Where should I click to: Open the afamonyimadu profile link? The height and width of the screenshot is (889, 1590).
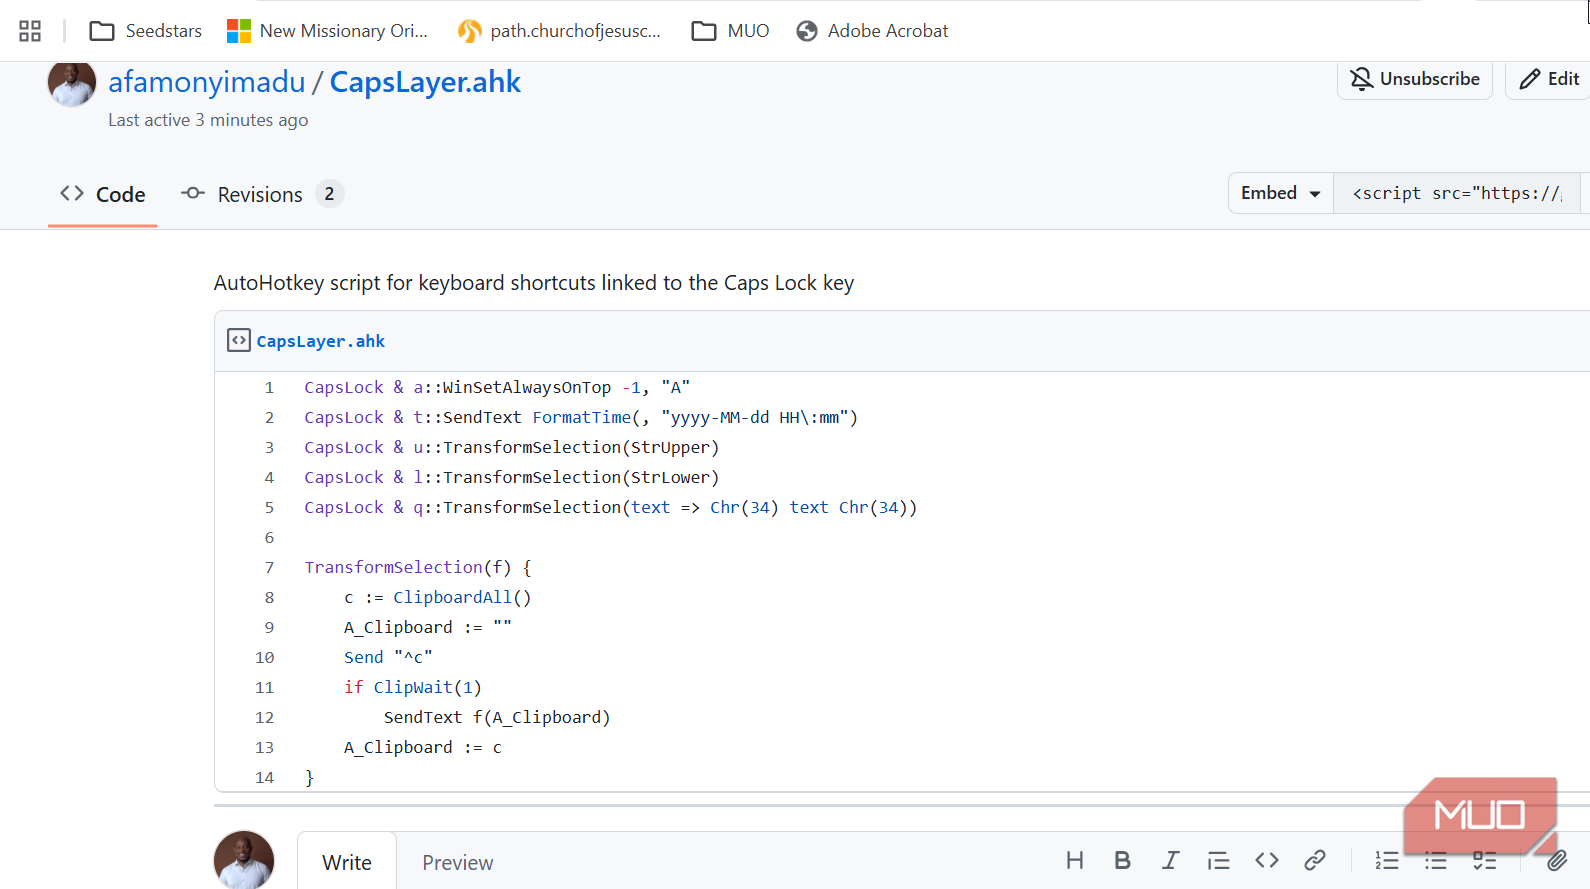207,82
